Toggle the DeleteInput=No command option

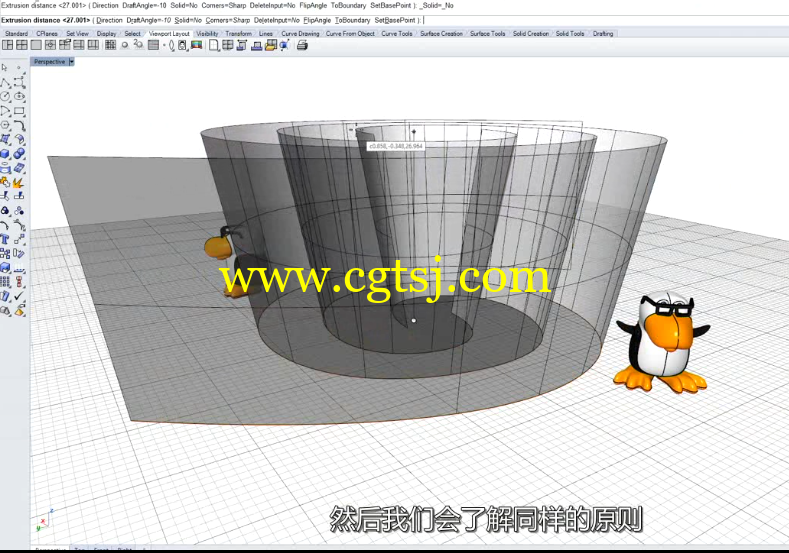pos(276,21)
